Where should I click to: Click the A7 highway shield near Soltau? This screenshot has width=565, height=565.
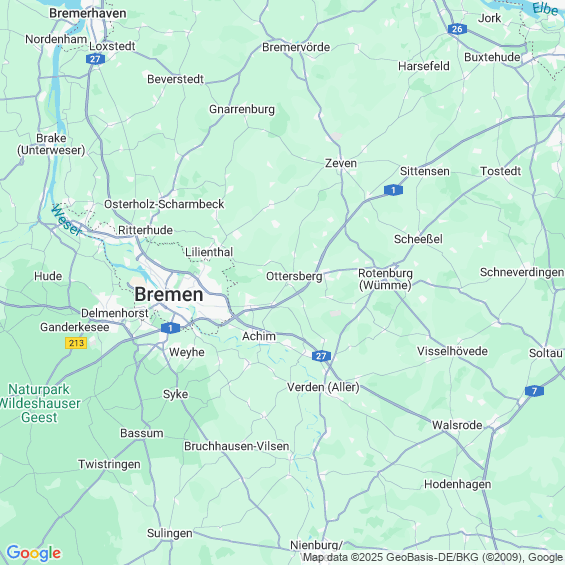[534, 391]
